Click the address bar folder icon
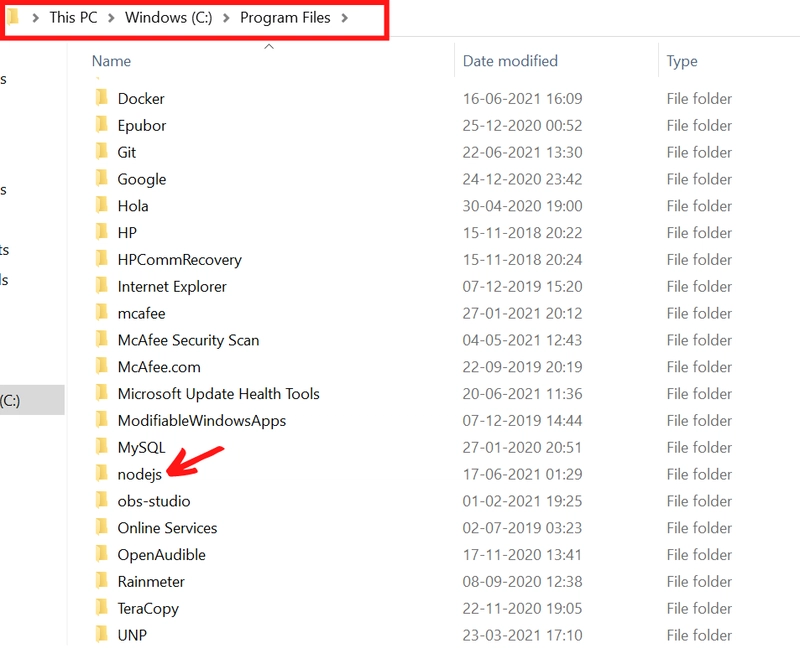Screen dimensions: 800x659 tap(13, 17)
